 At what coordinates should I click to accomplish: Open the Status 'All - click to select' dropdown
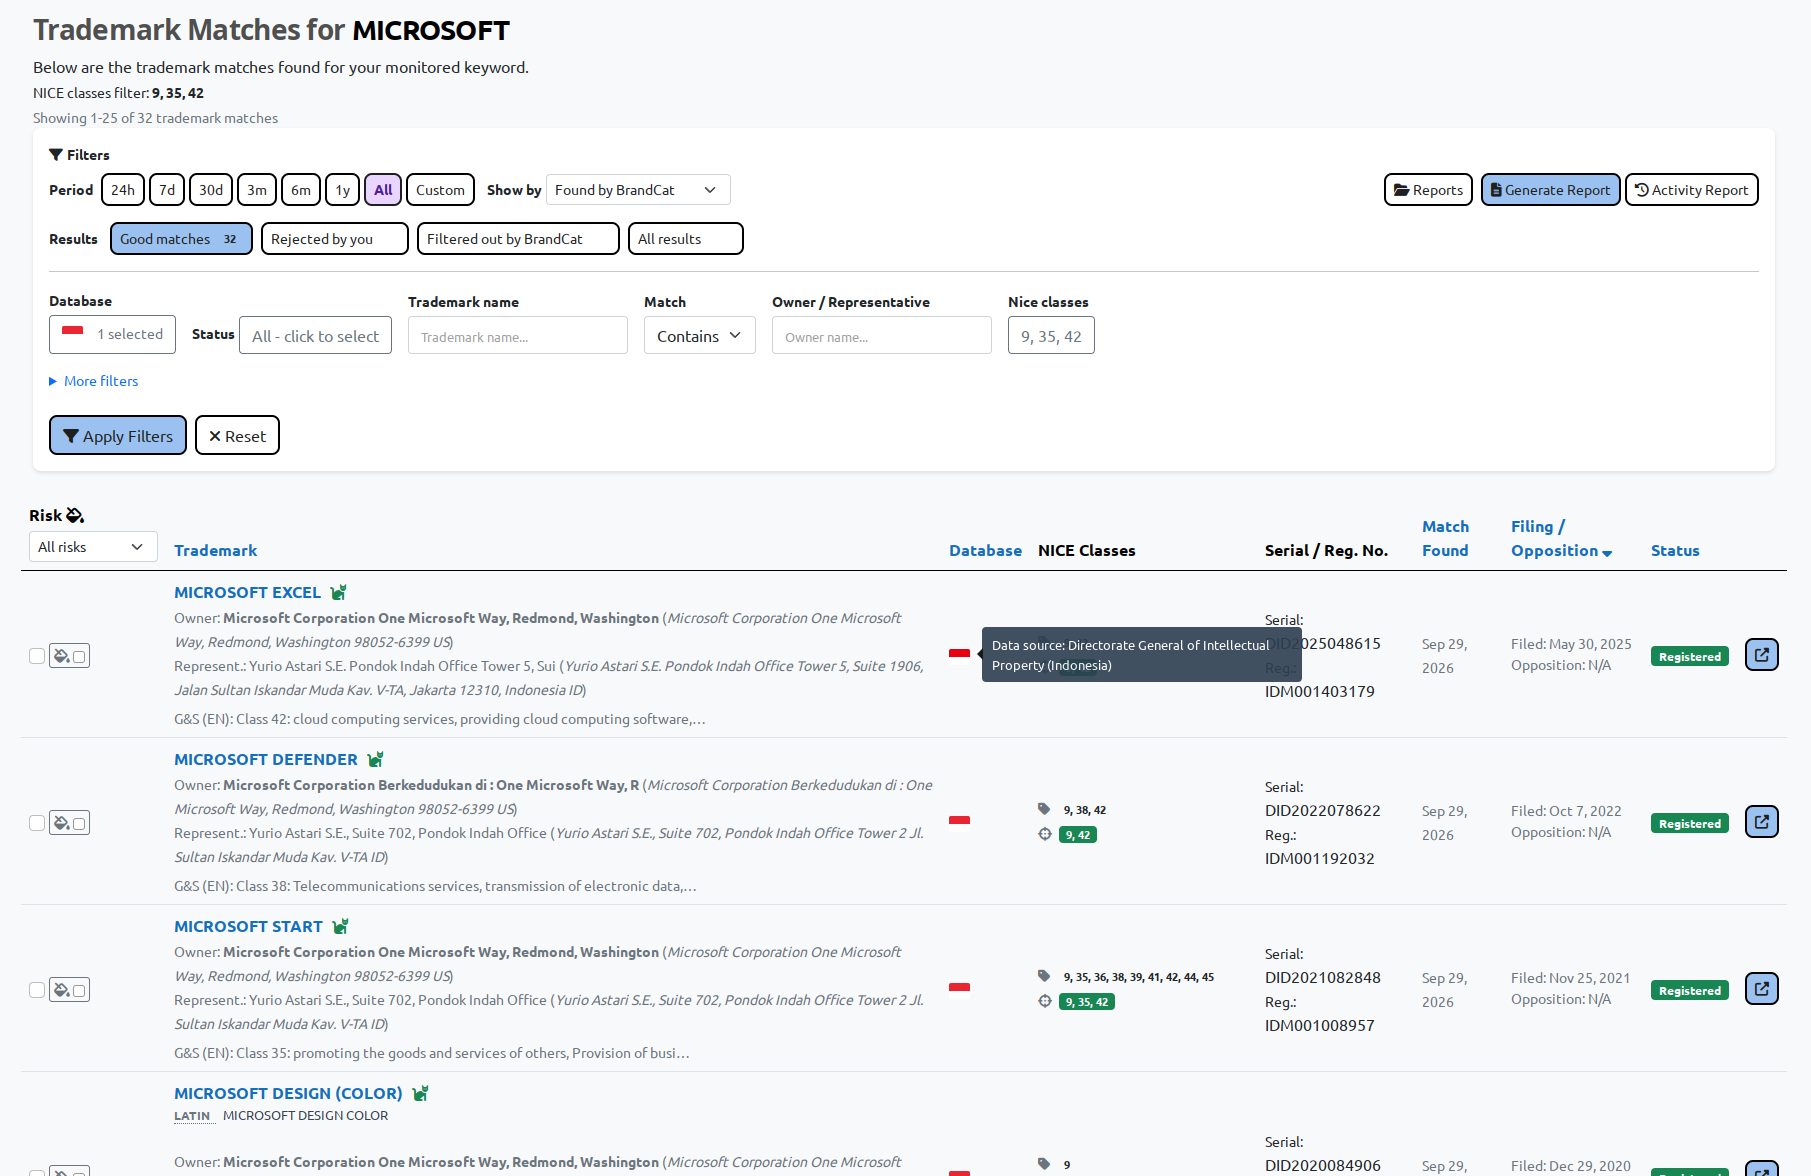pos(315,336)
